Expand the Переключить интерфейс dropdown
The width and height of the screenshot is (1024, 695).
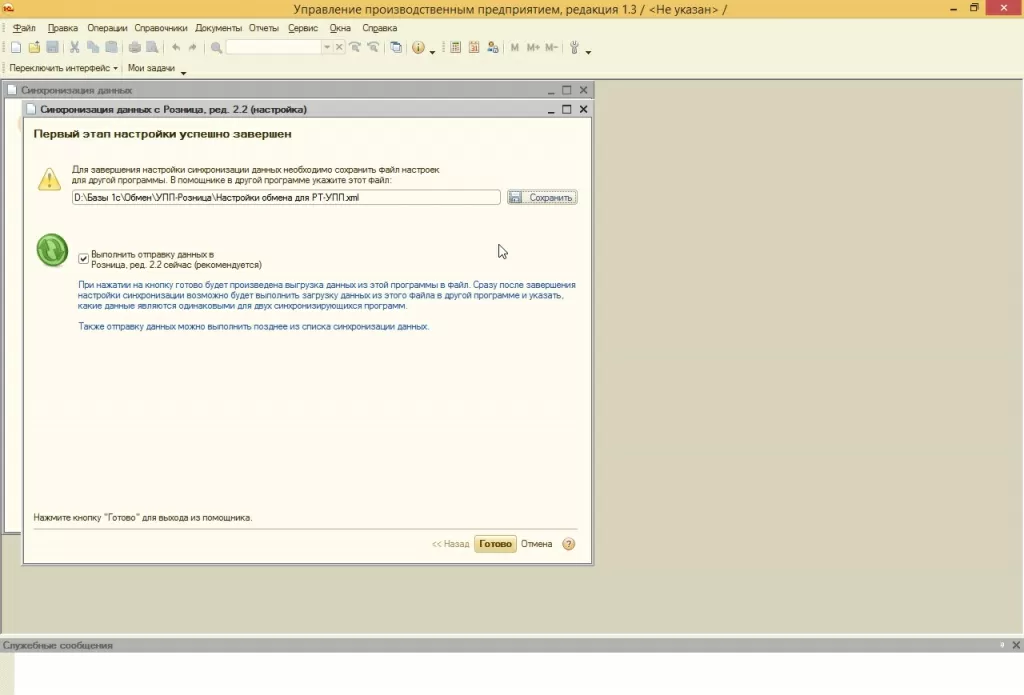pos(63,68)
